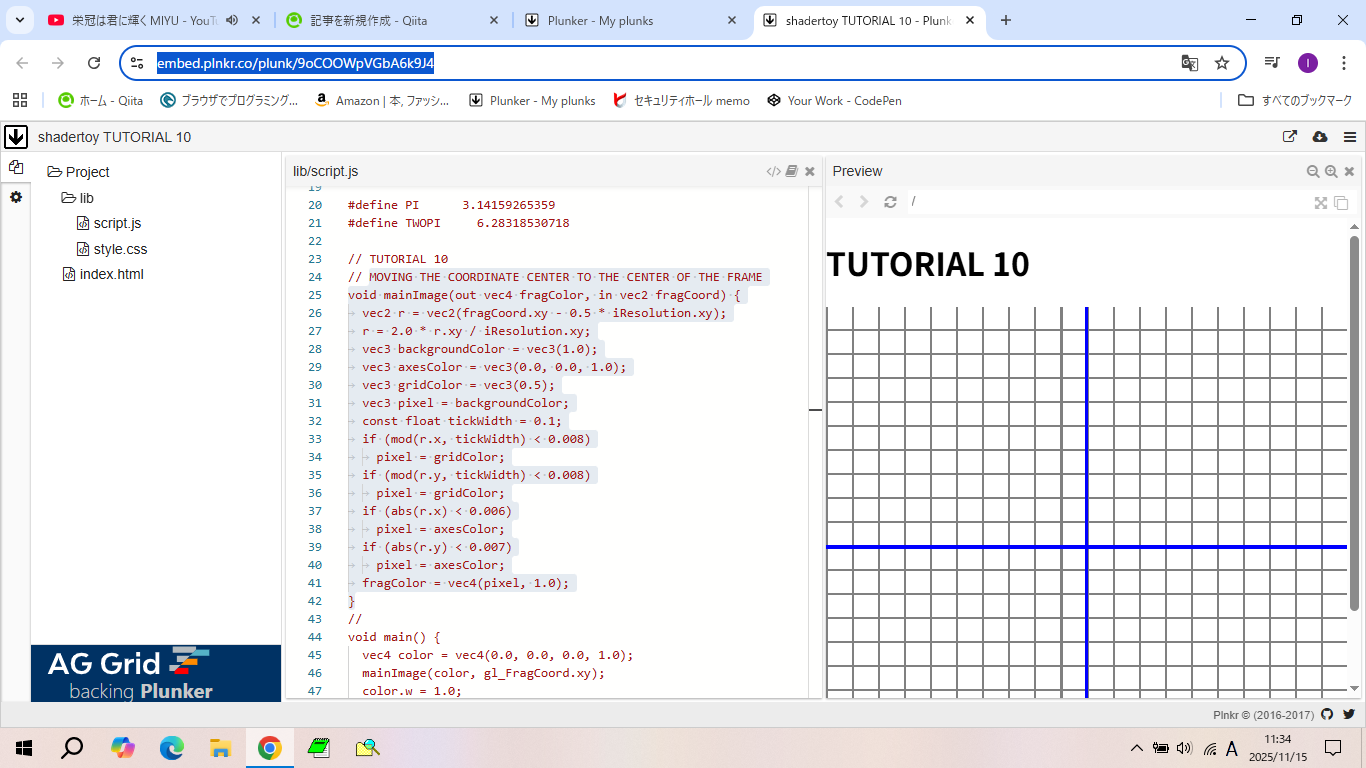Close the lib/script.js editor pane
This screenshot has width=1366, height=768.
tap(810, 171)
